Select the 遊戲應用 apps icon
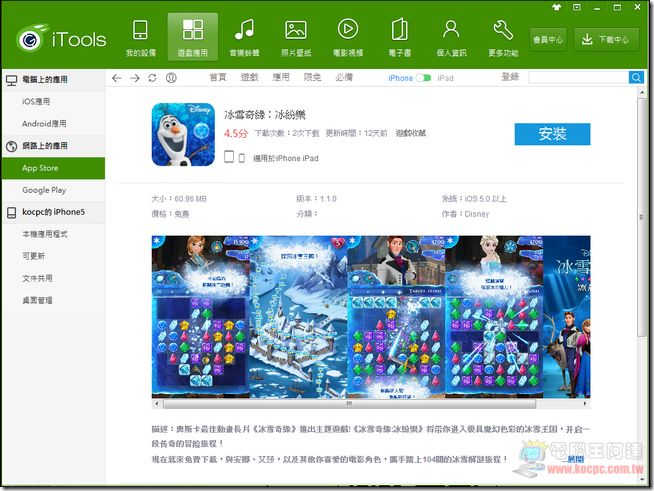The image size is (654, 491). pyautogui.click(x=192, y=37)
